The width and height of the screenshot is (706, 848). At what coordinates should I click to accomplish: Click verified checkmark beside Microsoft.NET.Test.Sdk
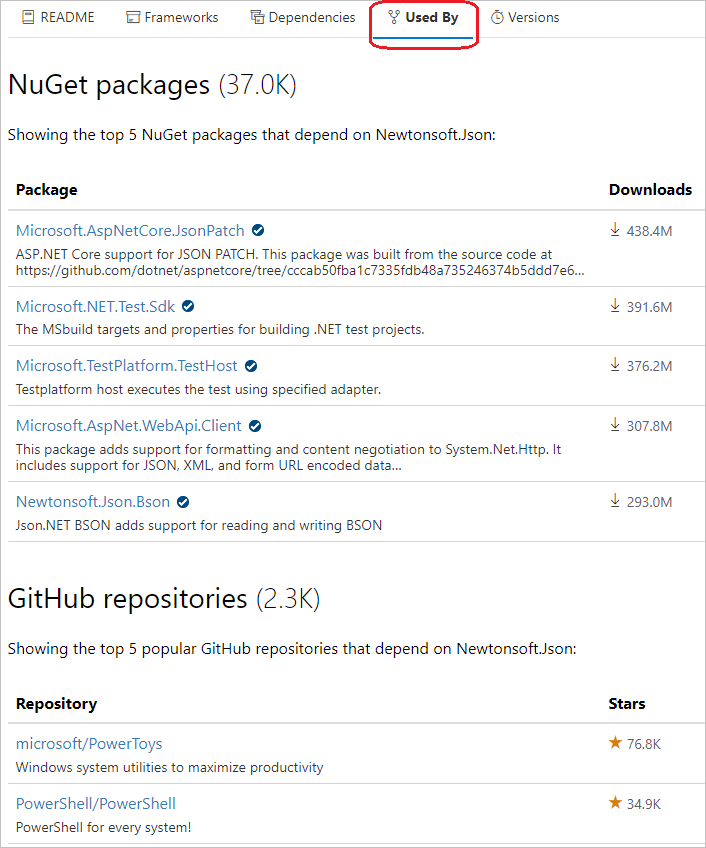tap(187, 307)
